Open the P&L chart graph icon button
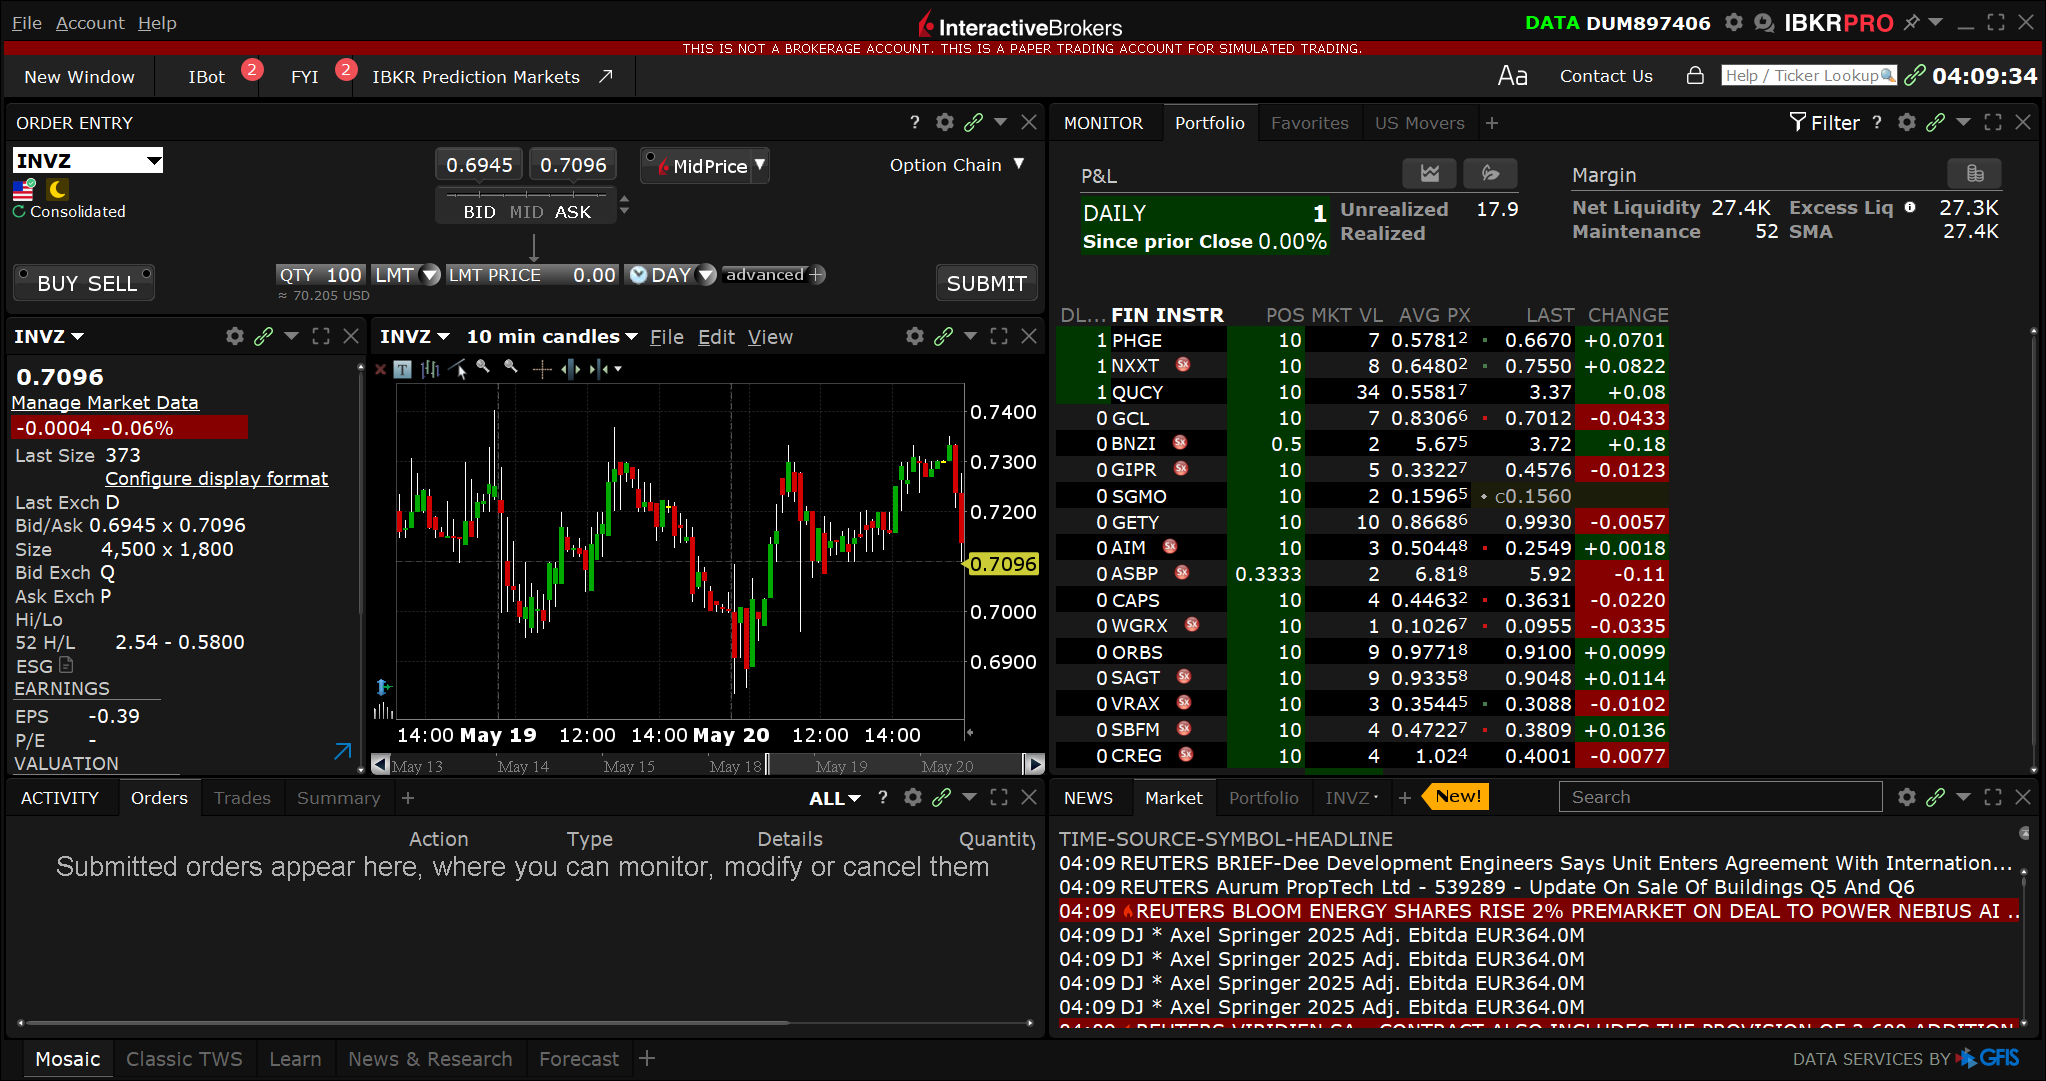Viewport: 2046px width, 1081px height. (1430, 174)
